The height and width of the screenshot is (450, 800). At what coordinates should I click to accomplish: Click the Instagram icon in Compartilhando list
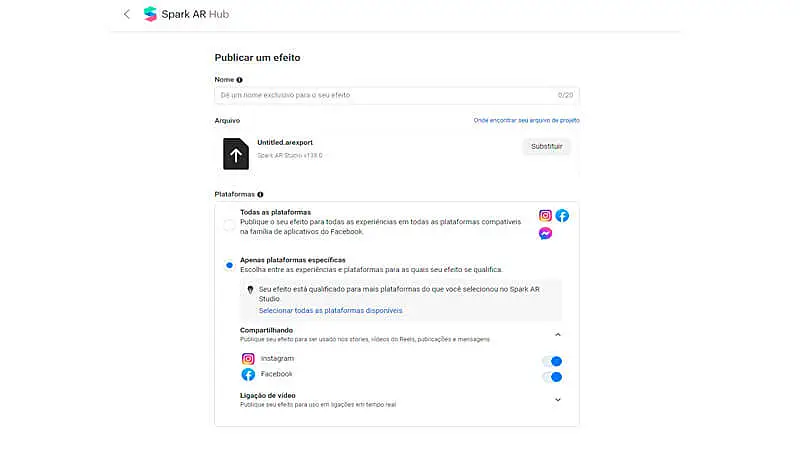(248, 359)
